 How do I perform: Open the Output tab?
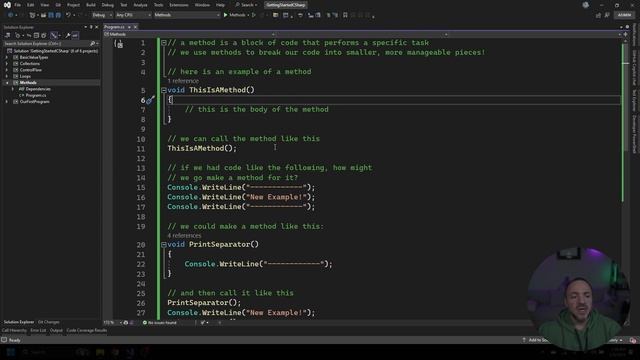(56, 330)
